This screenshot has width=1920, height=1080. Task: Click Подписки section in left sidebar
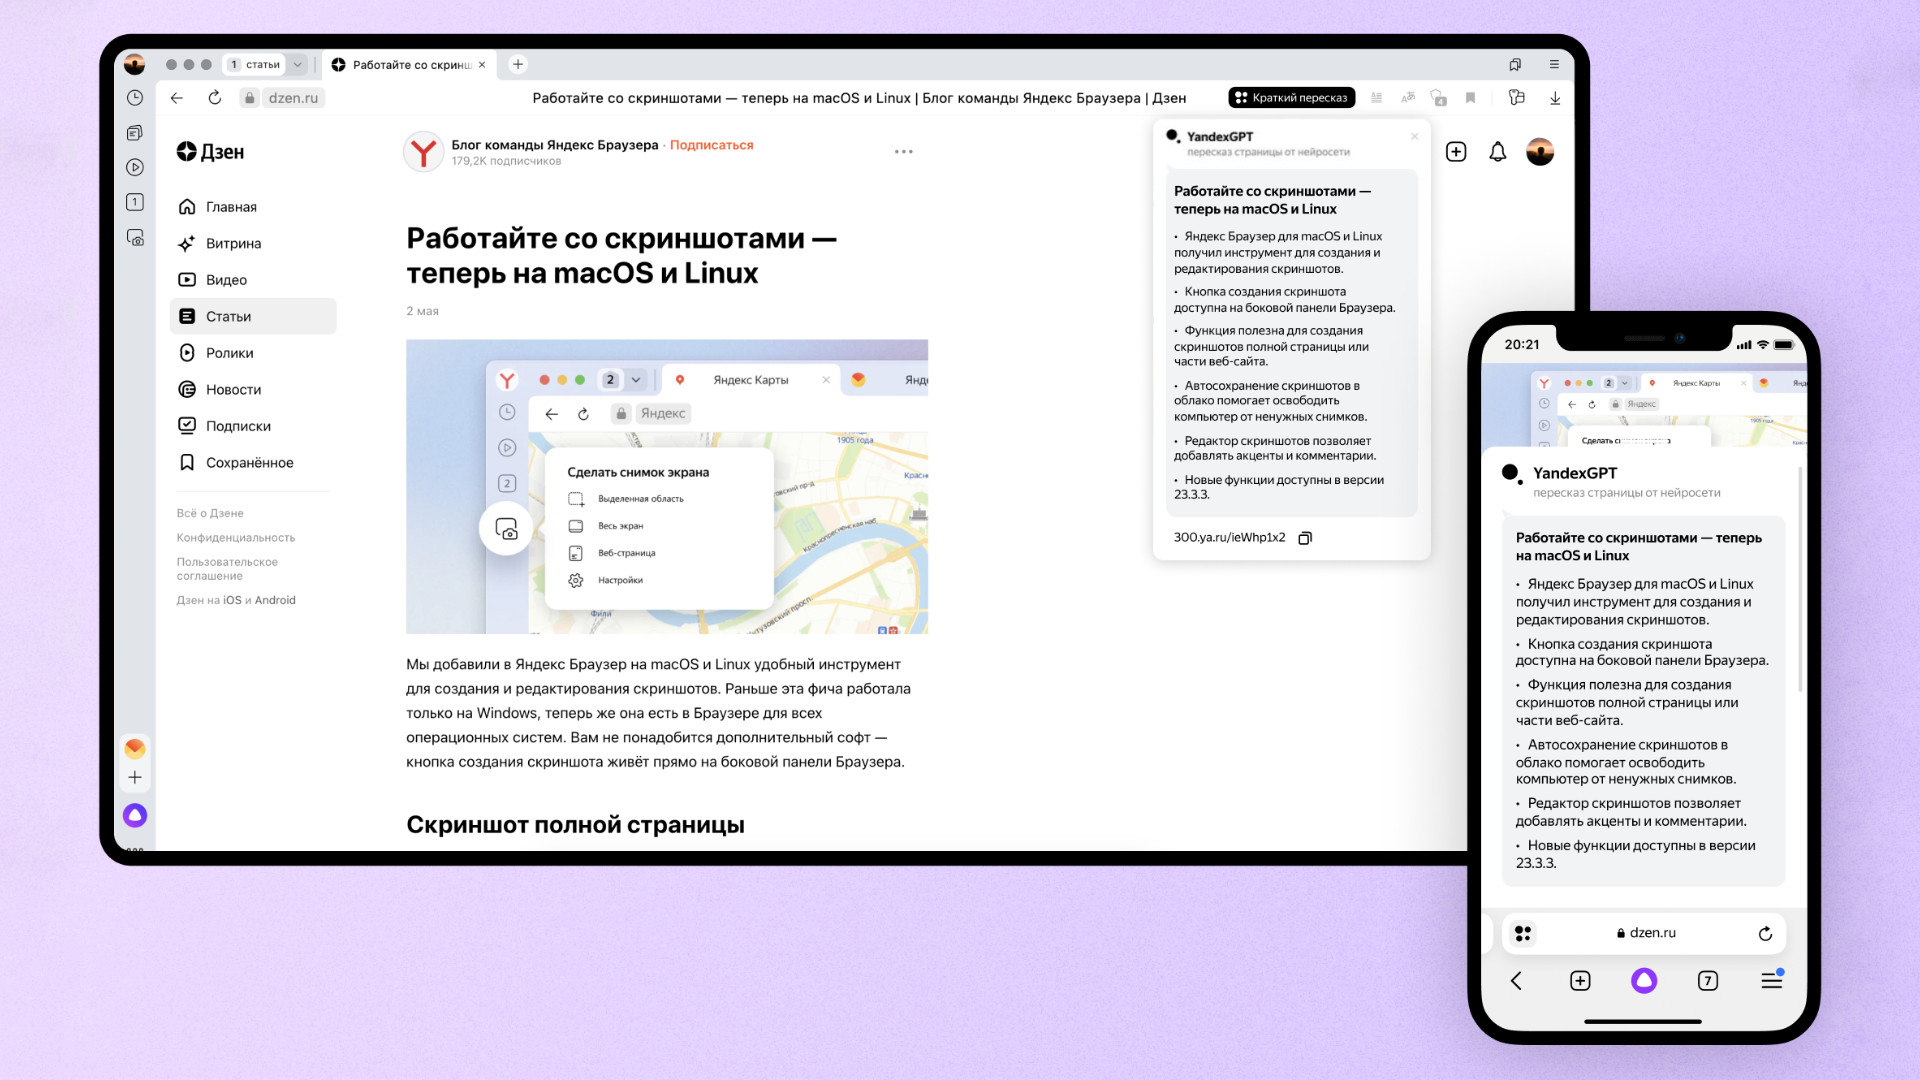point(239,425)
